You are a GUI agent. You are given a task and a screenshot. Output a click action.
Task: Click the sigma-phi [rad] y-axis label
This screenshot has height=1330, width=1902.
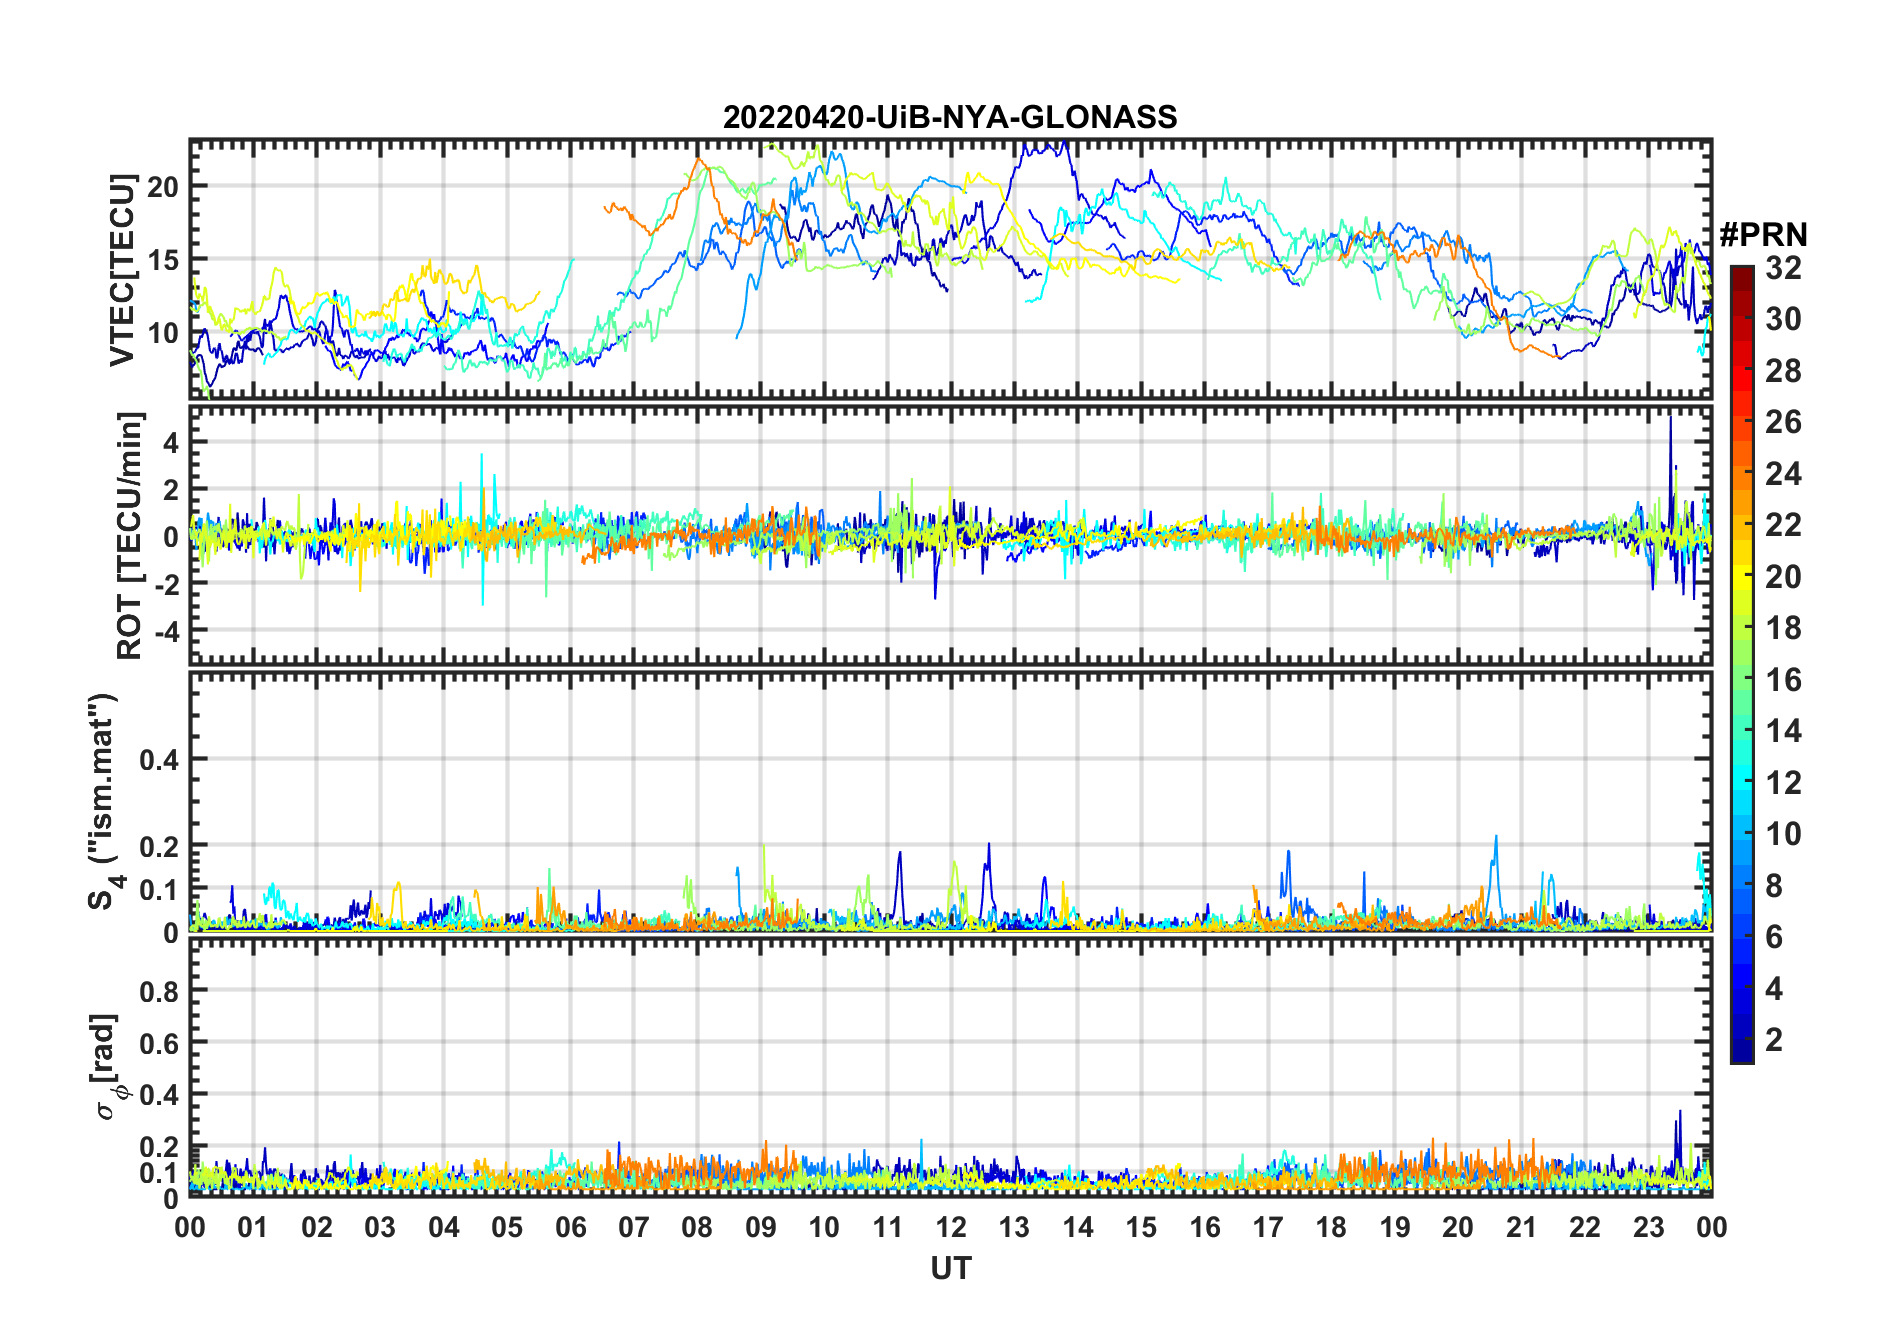click(x=107, y=1067)
